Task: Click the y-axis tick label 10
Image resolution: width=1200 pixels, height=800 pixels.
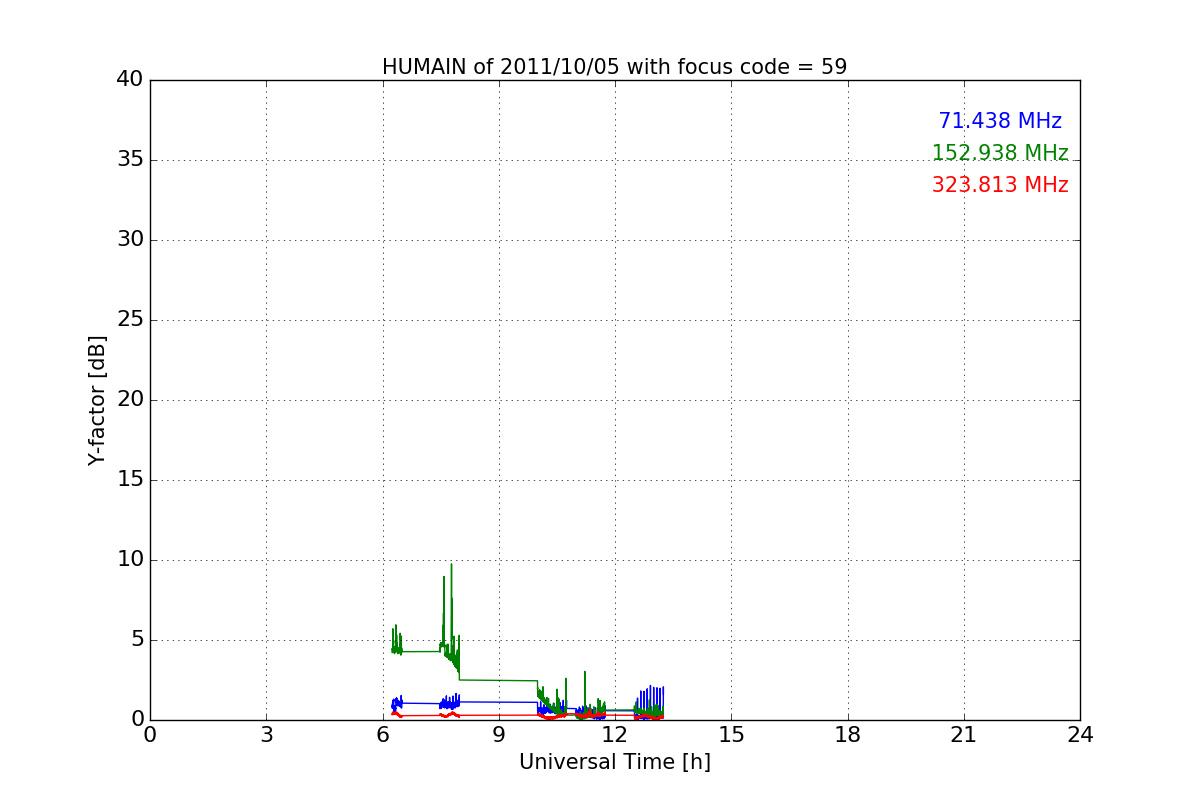Action: [130, 560]
